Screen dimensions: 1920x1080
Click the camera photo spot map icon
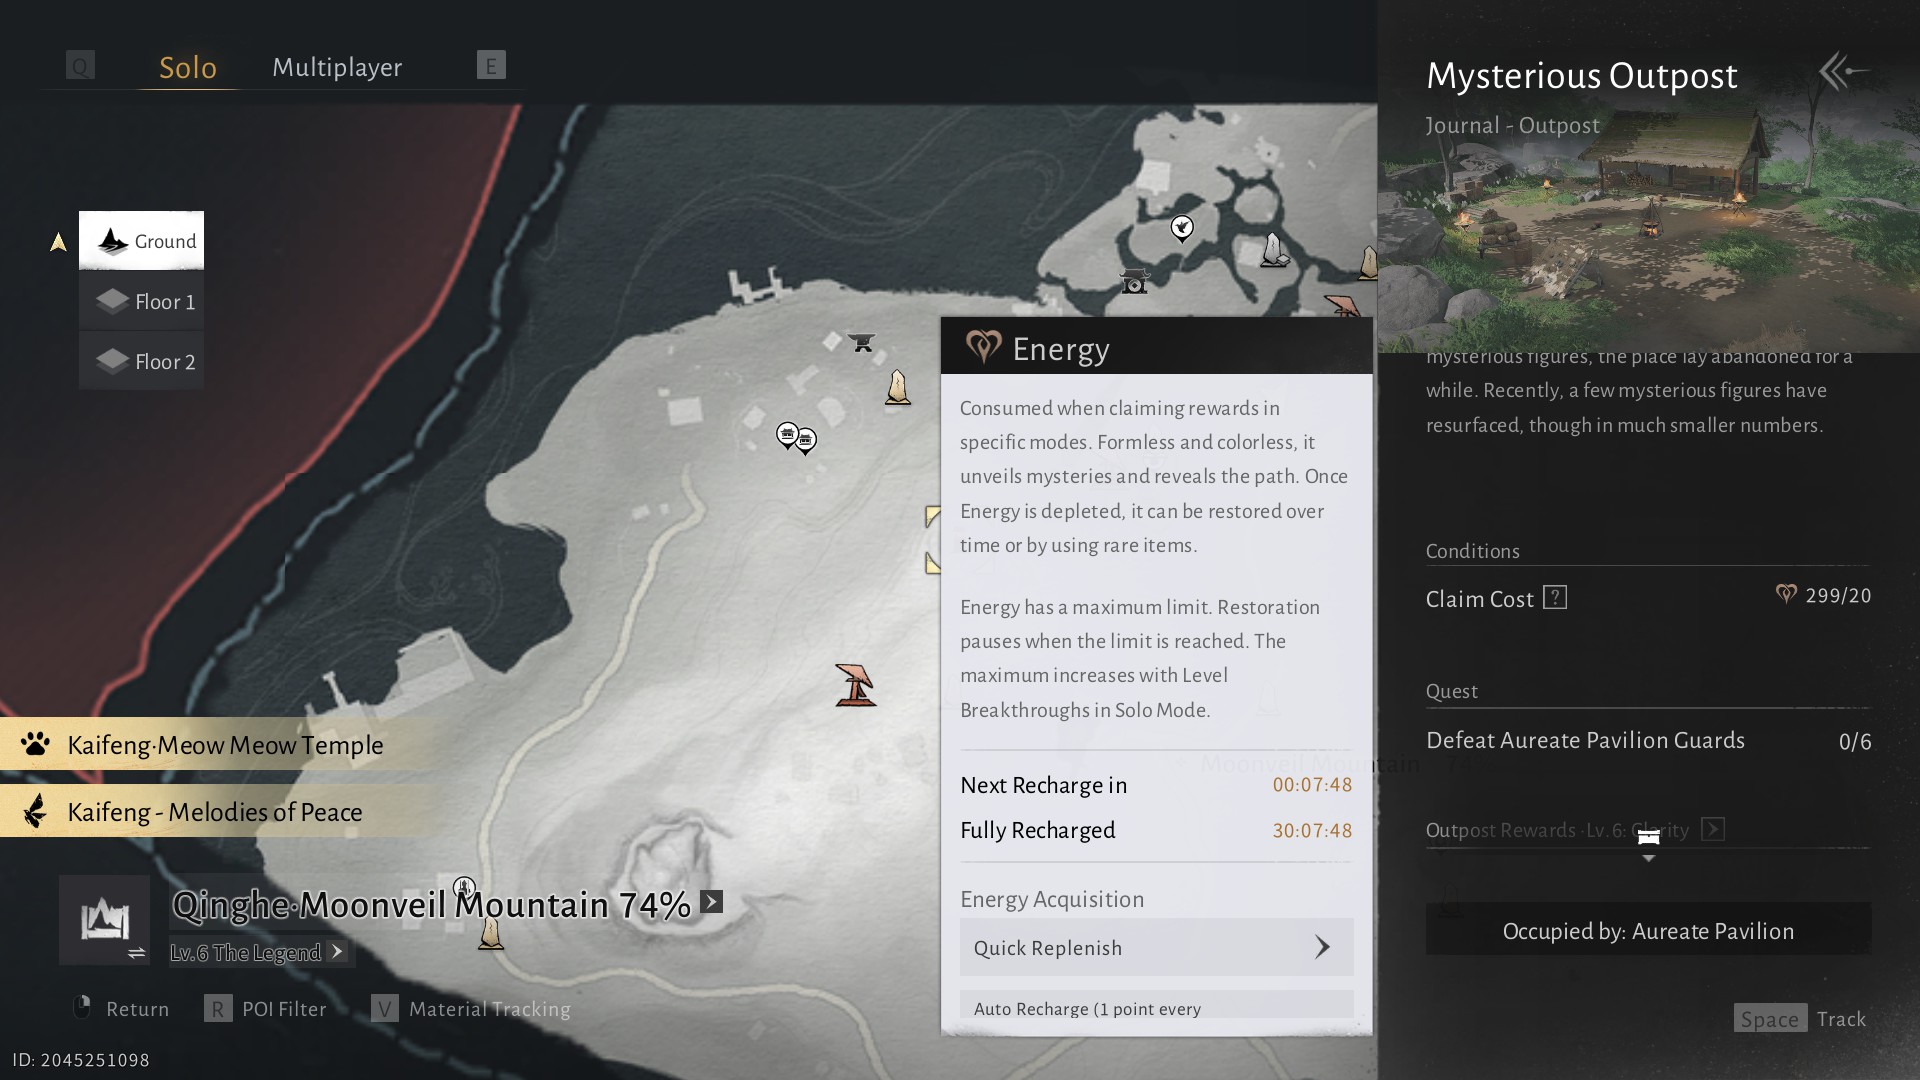tap(1134, 282)
